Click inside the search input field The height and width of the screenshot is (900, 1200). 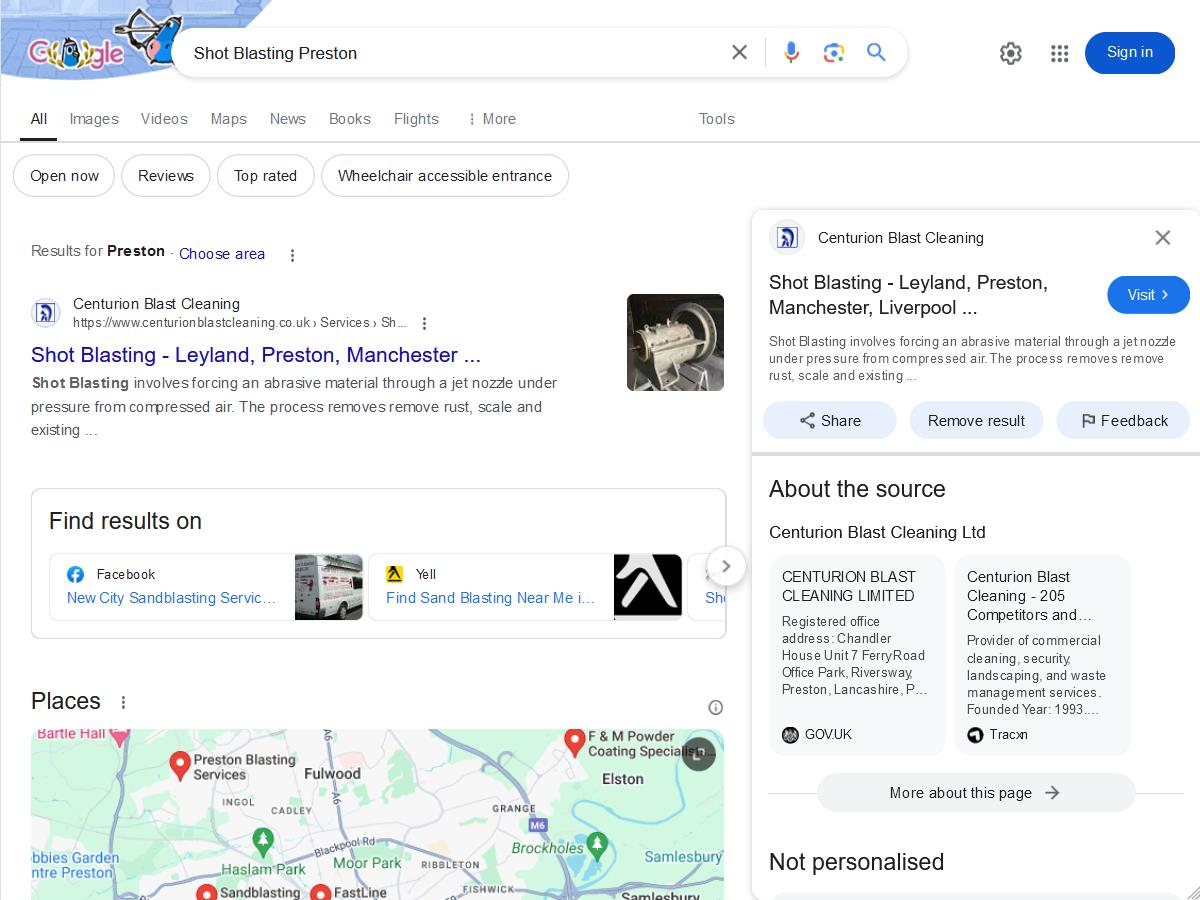pos(455,53)
